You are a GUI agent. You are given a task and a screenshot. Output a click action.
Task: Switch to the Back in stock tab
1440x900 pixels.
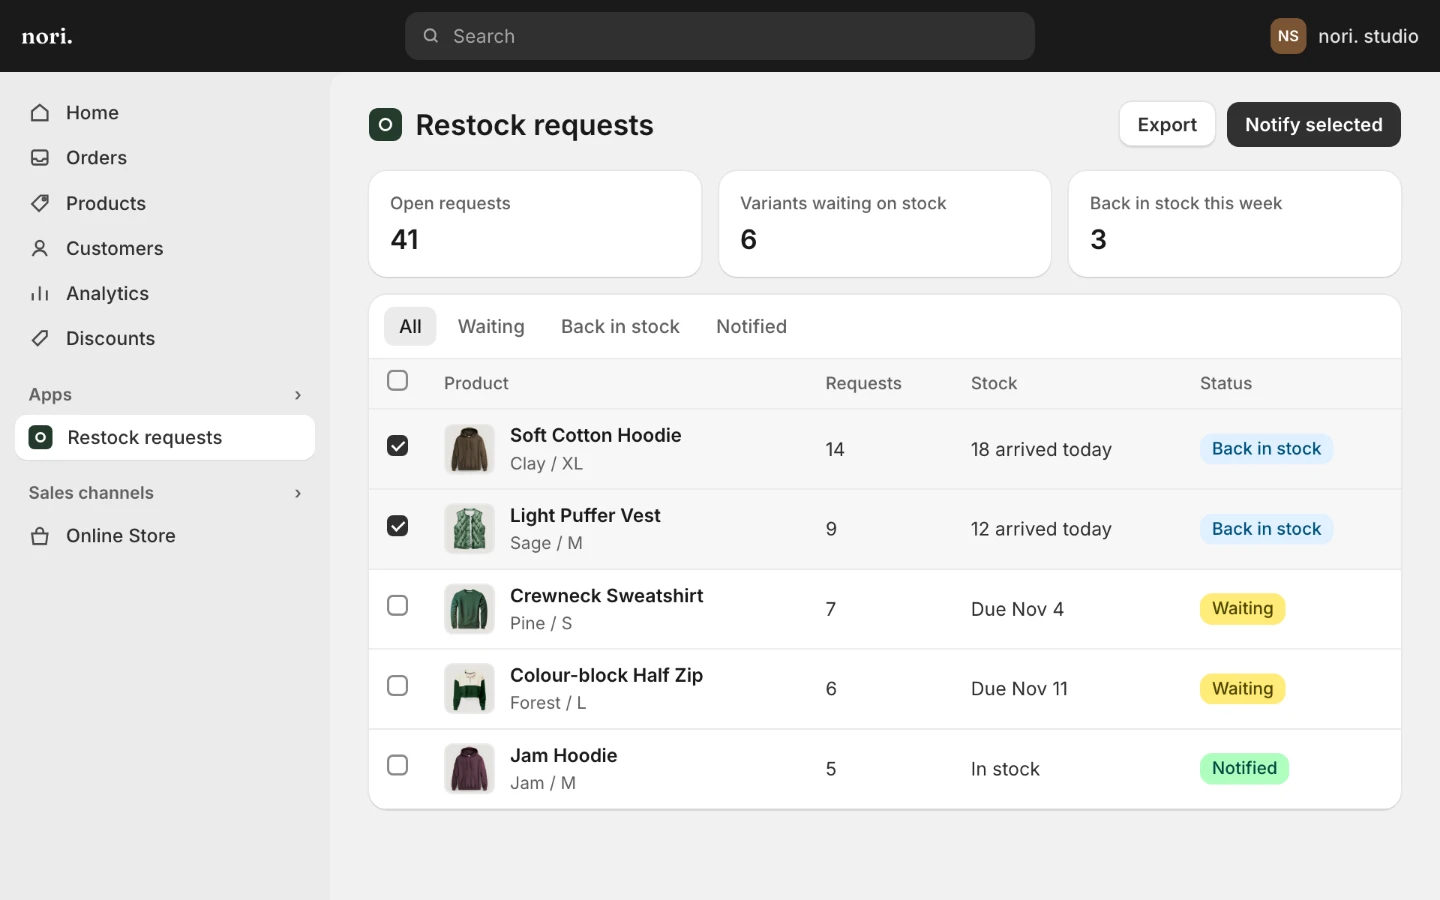[620, 327]
